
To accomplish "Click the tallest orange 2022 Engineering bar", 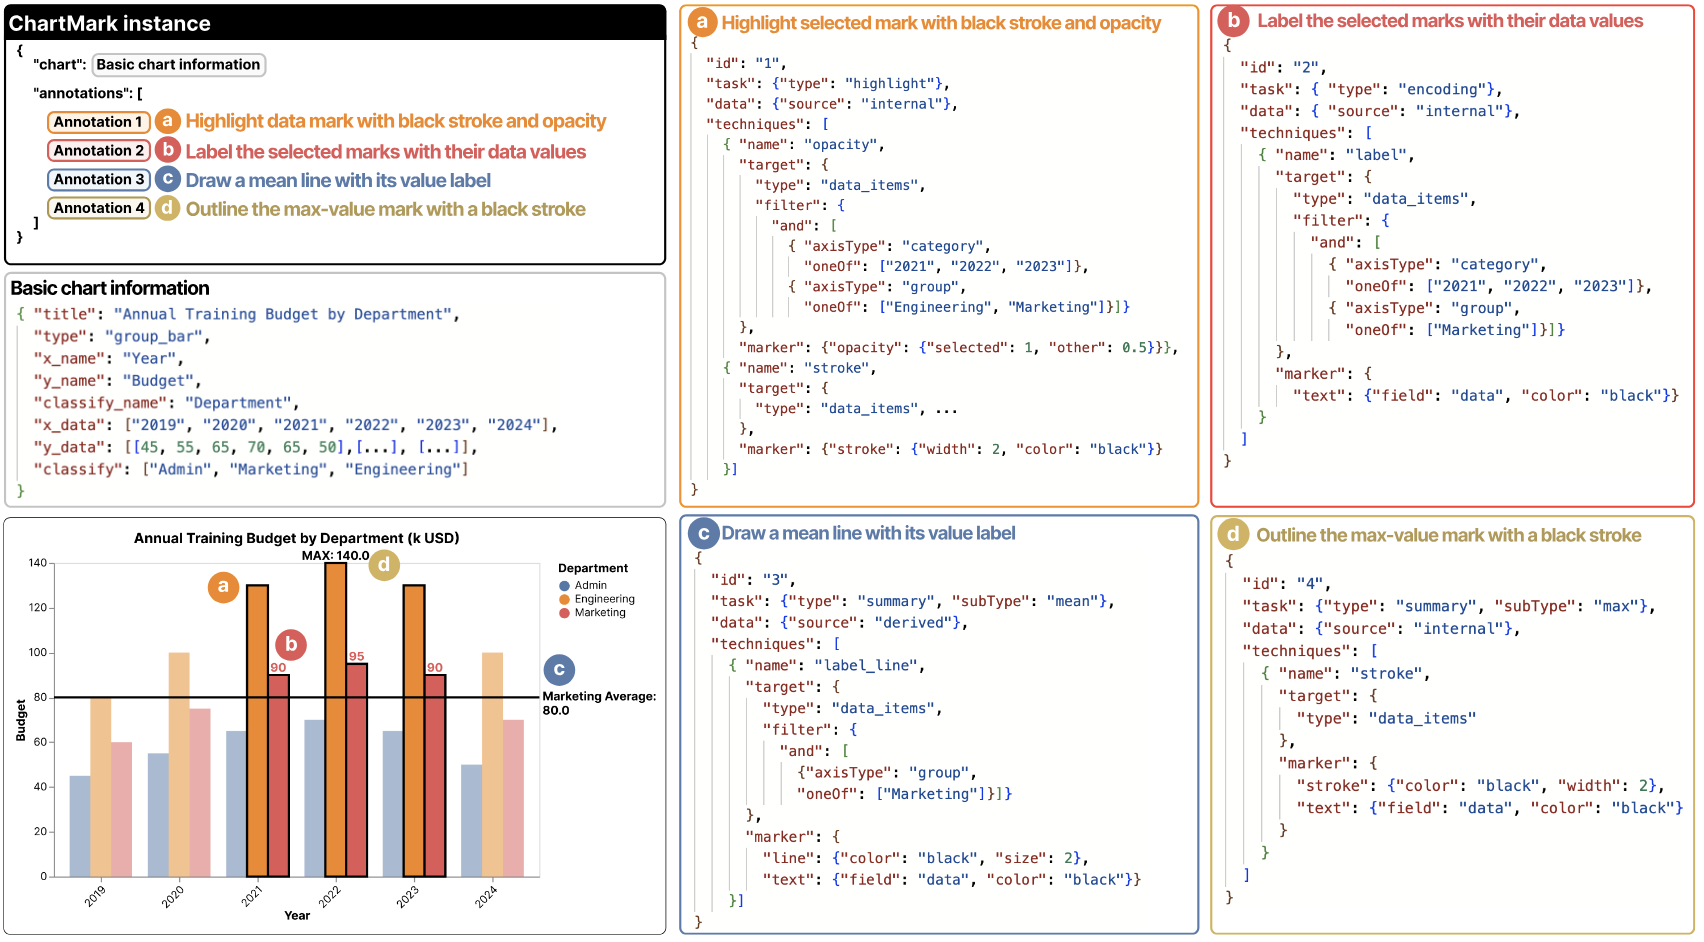I will [x=336, y=720].
